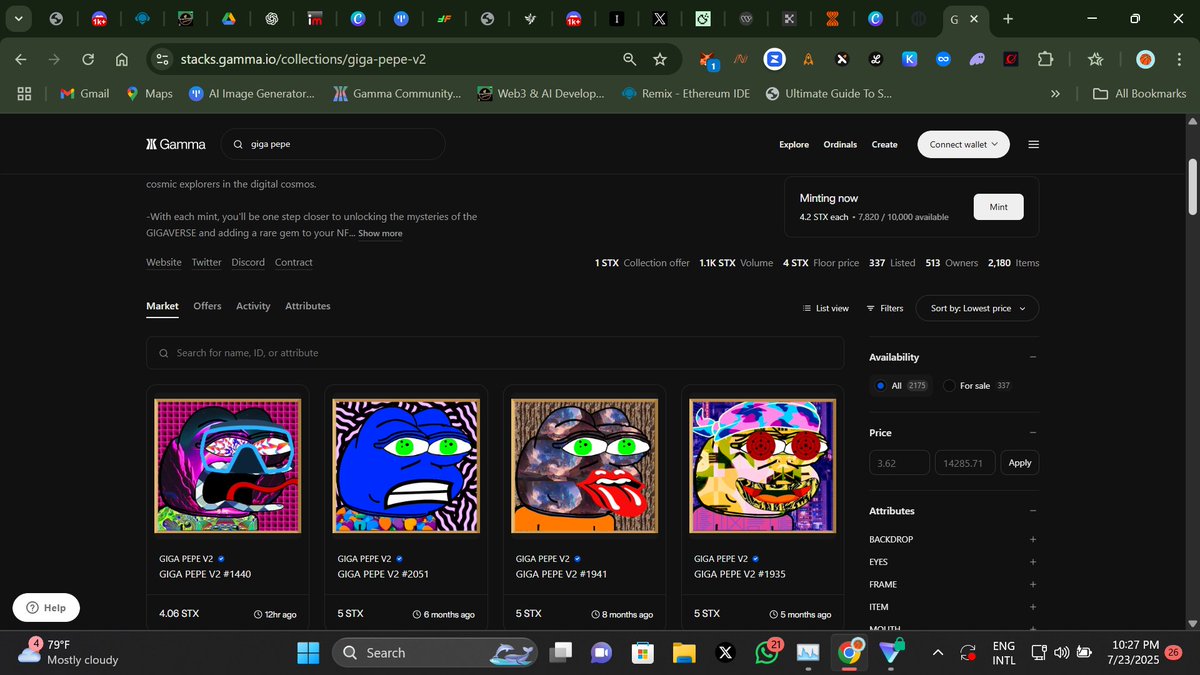Open the collection Website link
1200x675 pixels.
164,262
